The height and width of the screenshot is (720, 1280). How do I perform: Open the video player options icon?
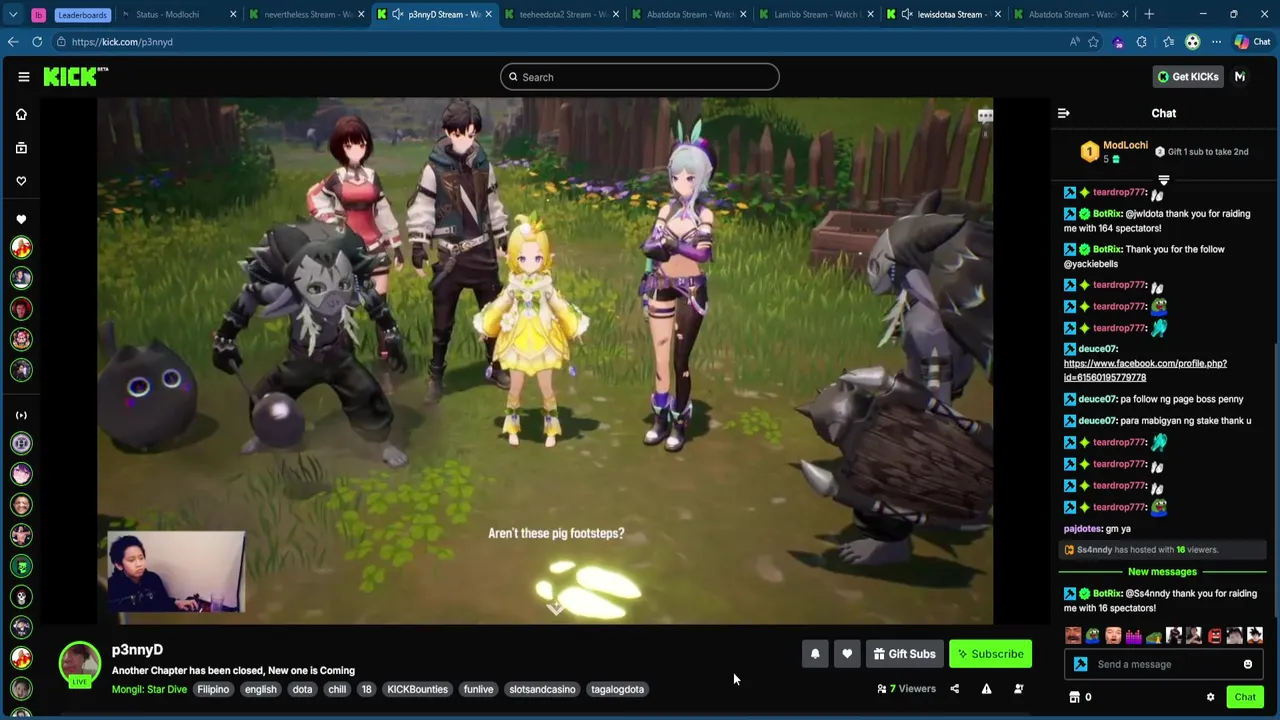[x=985, y=116]
